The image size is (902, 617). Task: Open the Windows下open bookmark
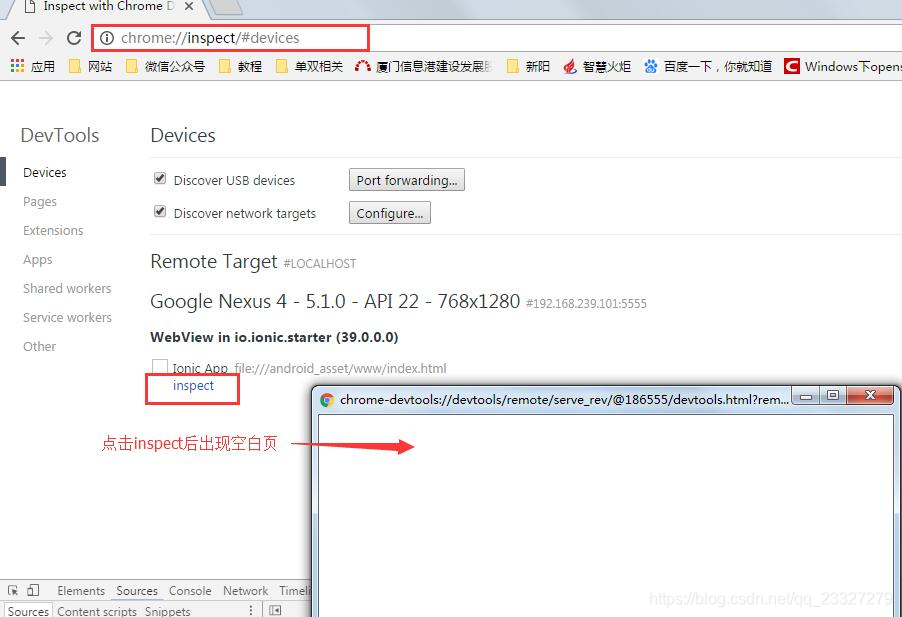point(843,66)
